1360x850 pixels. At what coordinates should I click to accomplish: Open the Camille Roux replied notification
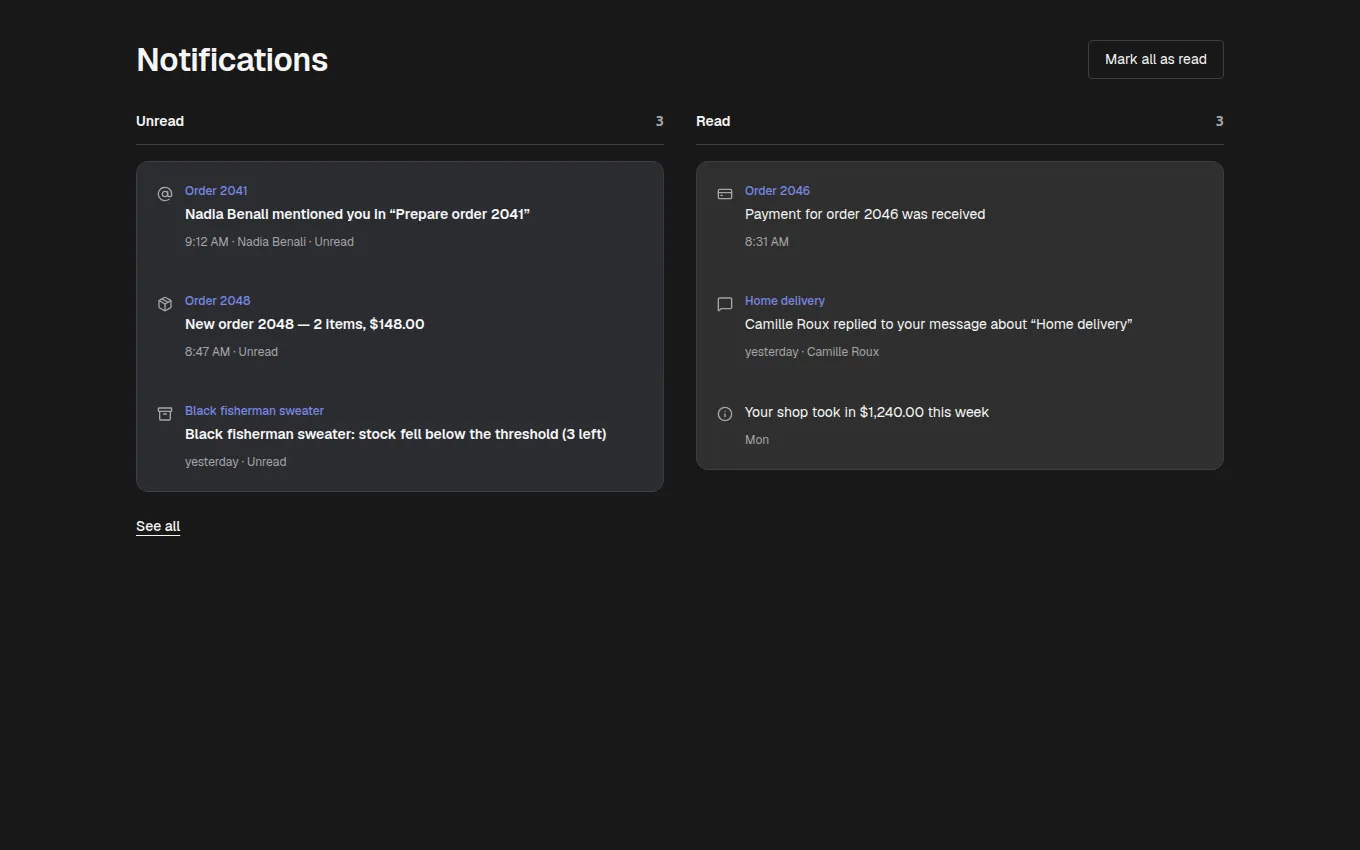point(938,324)
